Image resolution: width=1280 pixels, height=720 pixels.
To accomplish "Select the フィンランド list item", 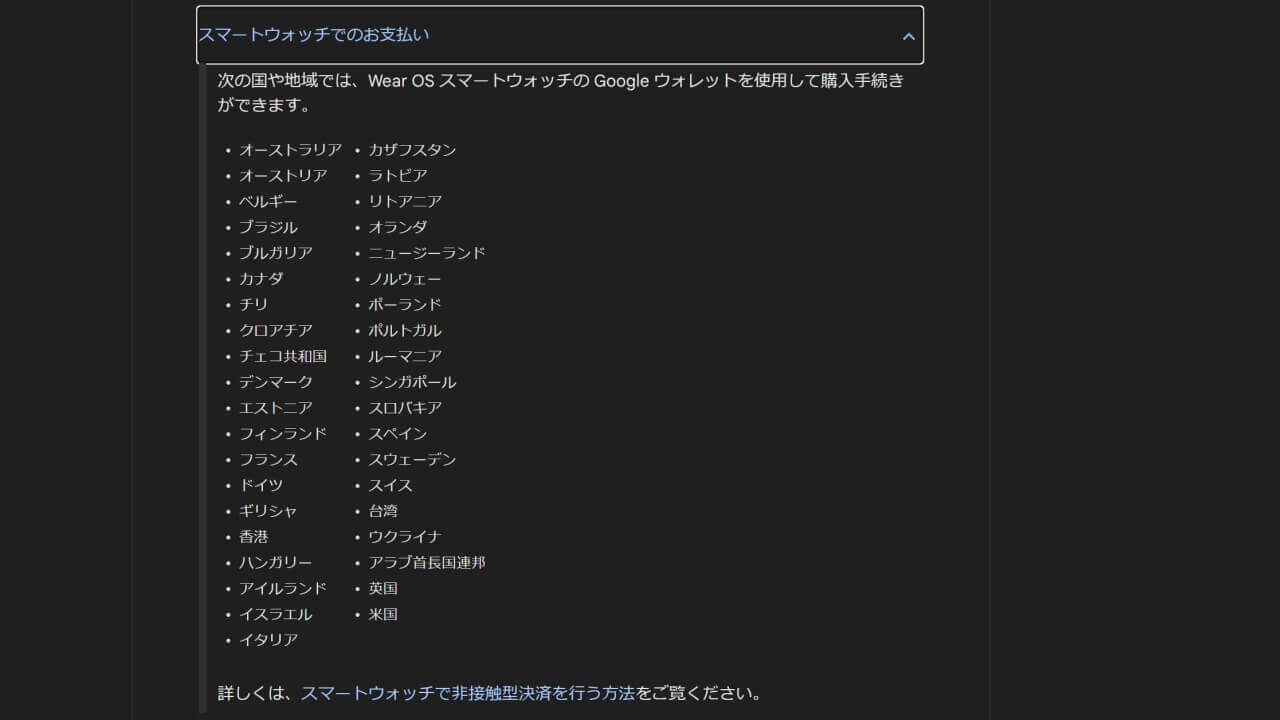I will 282,434.
